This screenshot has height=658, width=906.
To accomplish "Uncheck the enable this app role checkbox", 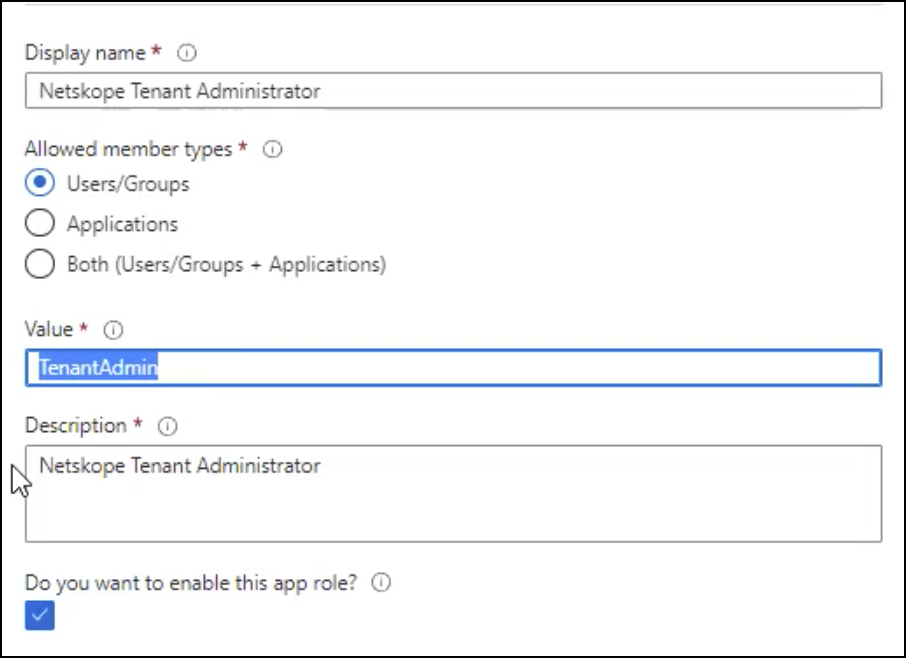I will pyautogui.click(x=40, y=615).
